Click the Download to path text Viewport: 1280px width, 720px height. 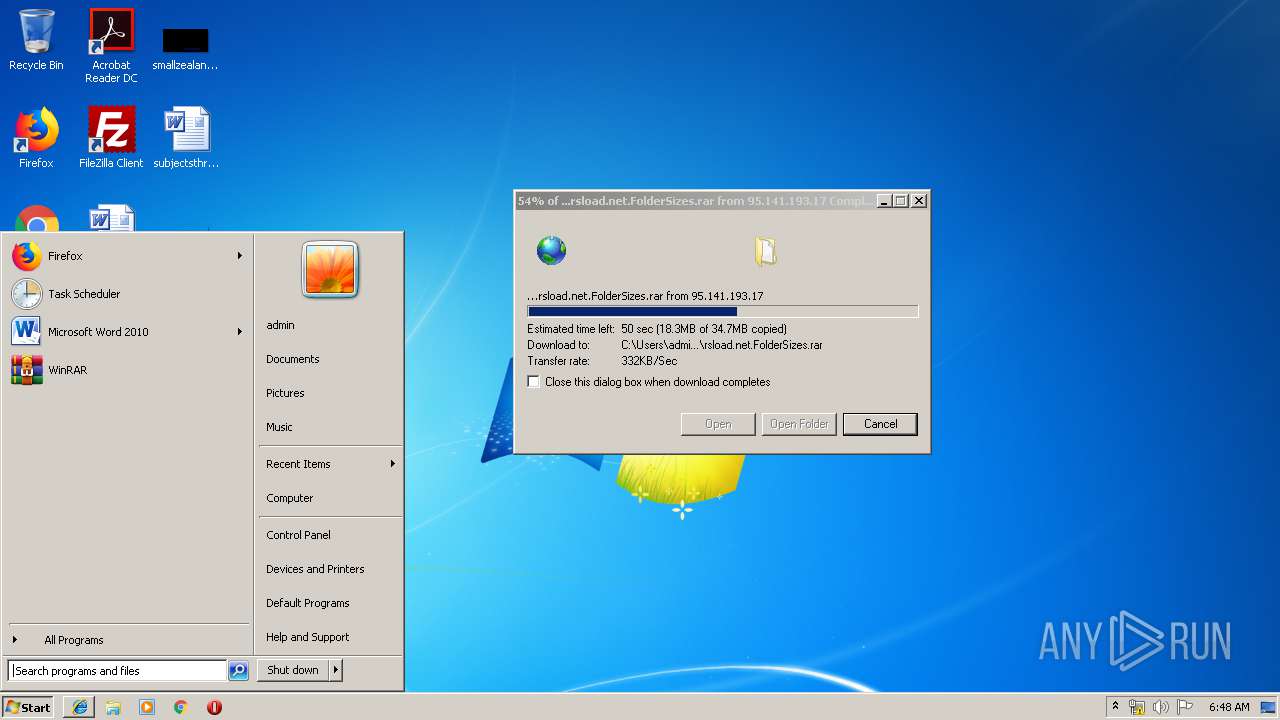coord(722,345)
